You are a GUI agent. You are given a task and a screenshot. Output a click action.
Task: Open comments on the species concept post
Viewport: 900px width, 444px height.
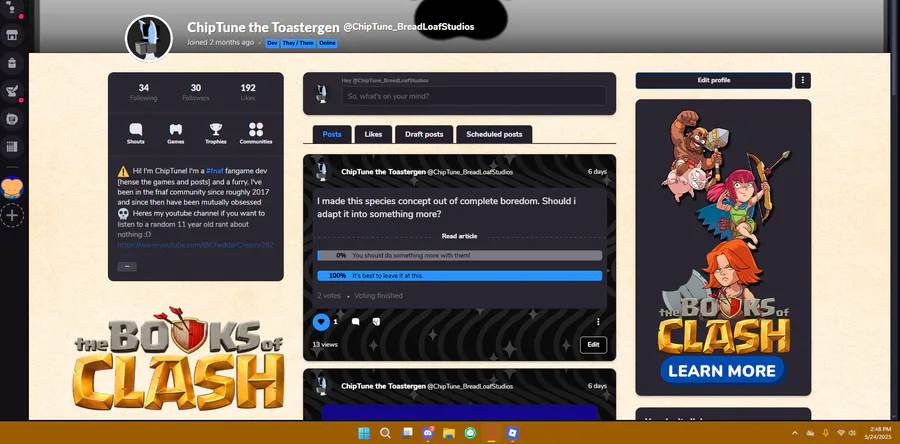(355, 322)
